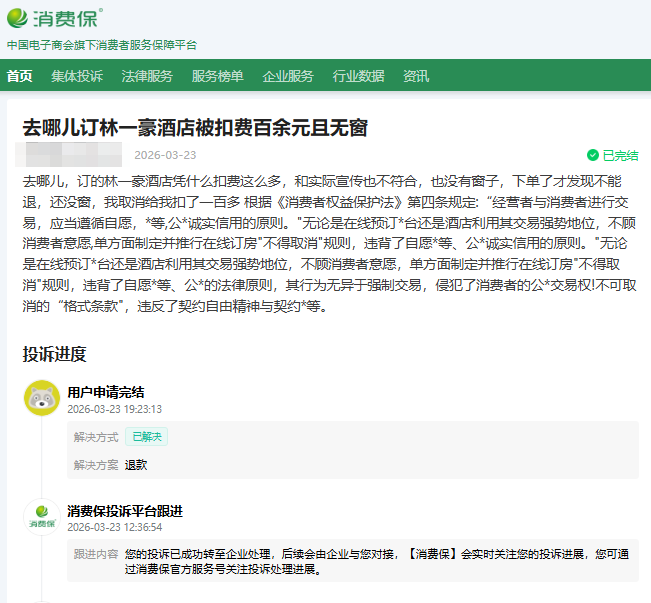Select 服务榜单 from the navigation bar
Viewport: 651px width, 603px height.
tap(217, 76)
